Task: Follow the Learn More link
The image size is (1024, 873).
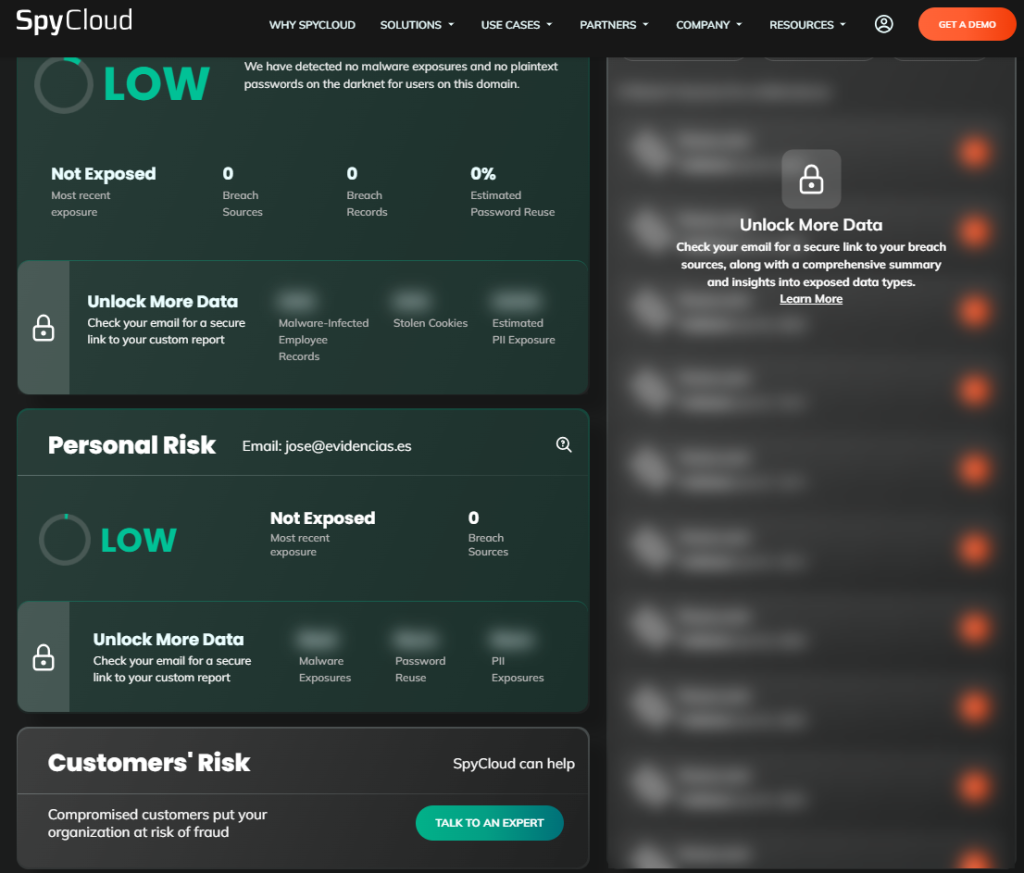Action: coord(811,299)
